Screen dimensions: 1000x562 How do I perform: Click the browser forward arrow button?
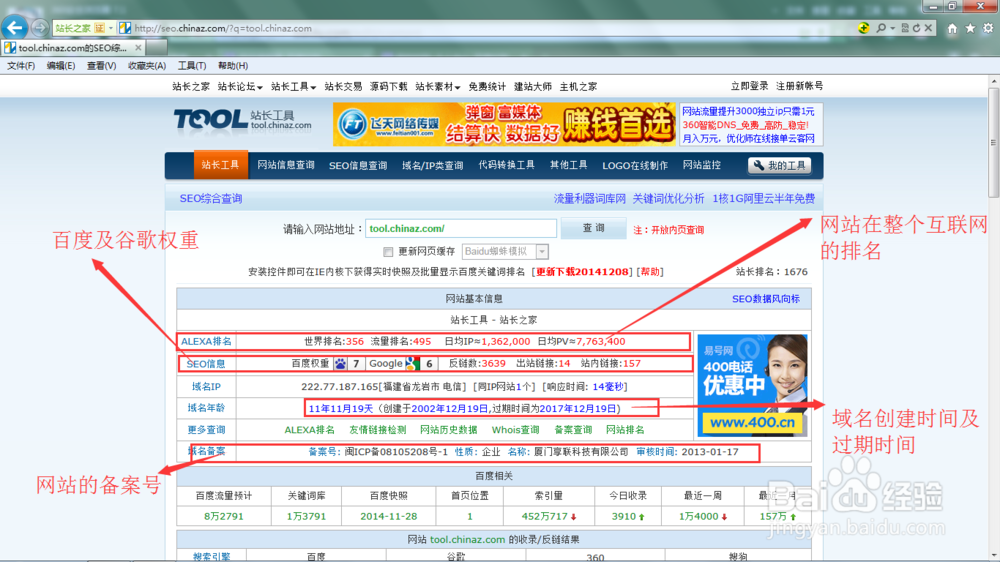[40, 28]
